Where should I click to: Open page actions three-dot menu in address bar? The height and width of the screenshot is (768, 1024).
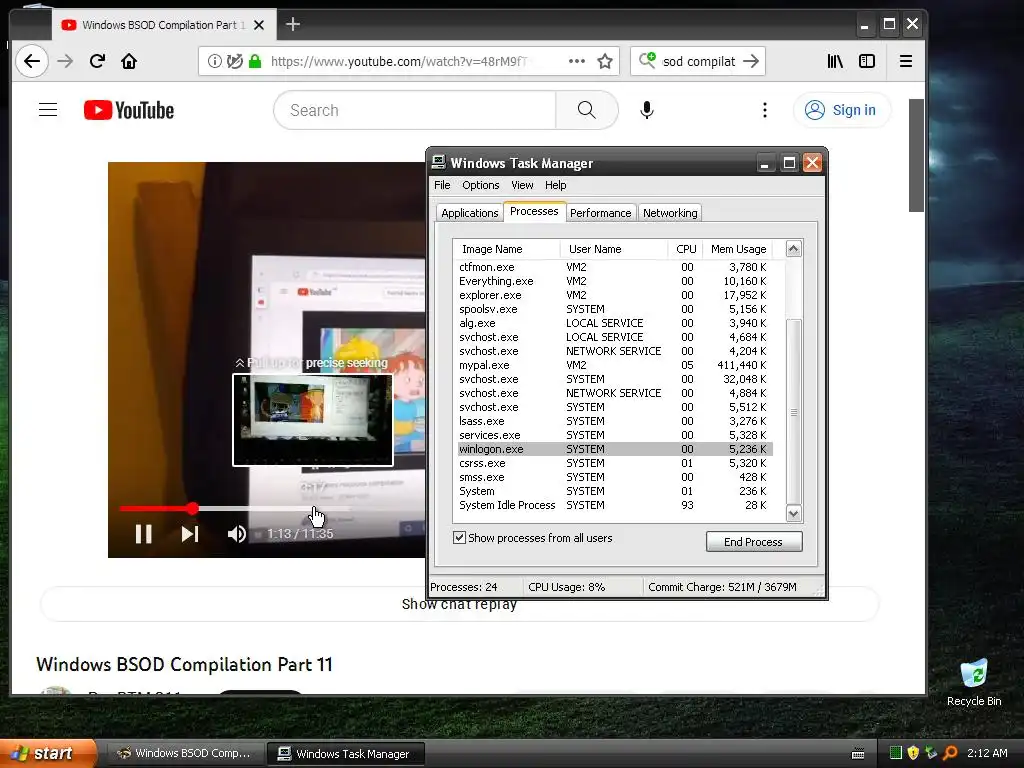(577, 61)
